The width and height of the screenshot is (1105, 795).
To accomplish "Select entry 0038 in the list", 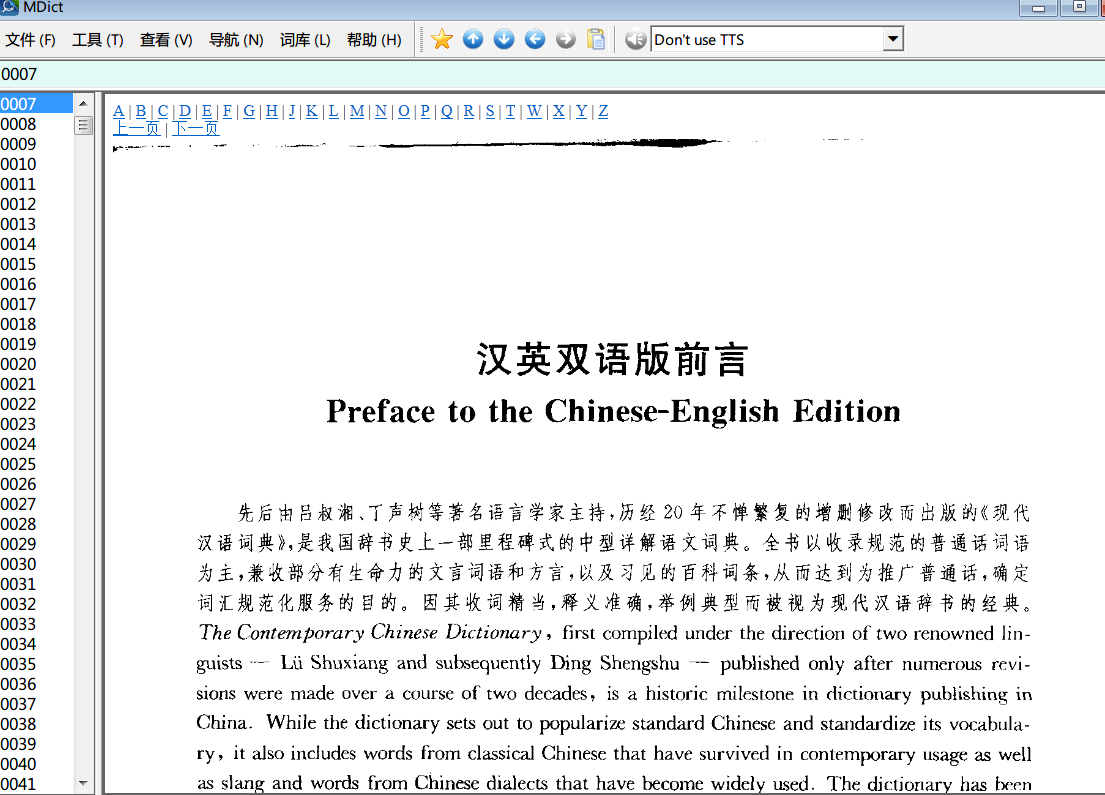I will pyautogui.click(x=37, y=724).
